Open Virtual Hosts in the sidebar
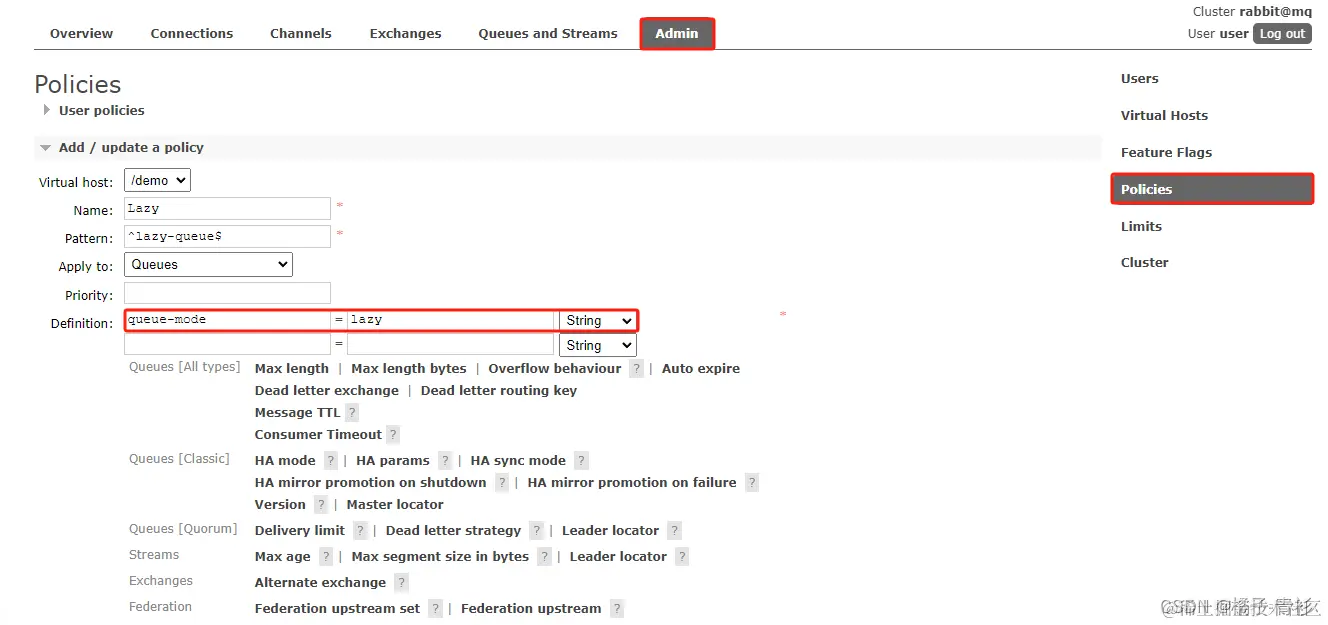 click(x=1164, y=116)
